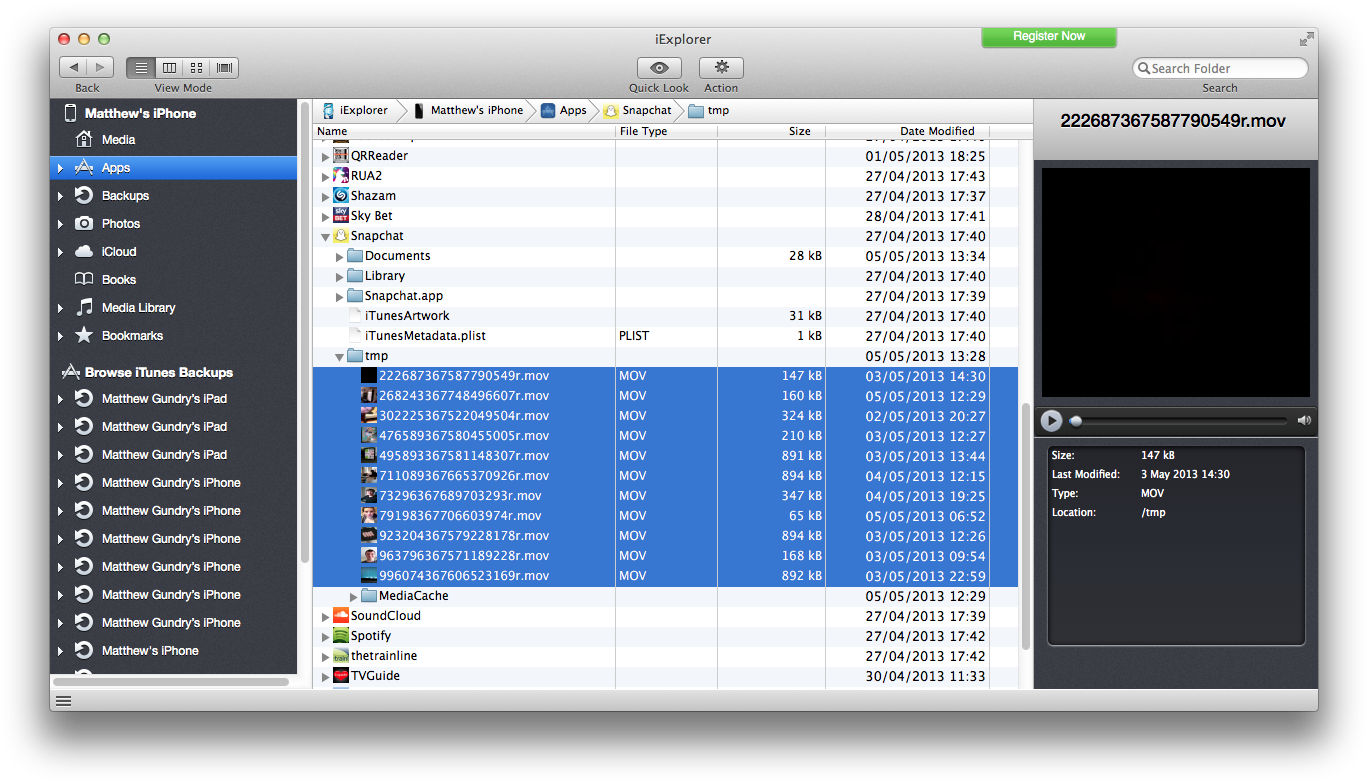
Task: Sort files by Date Modified column
Action: 936,131
